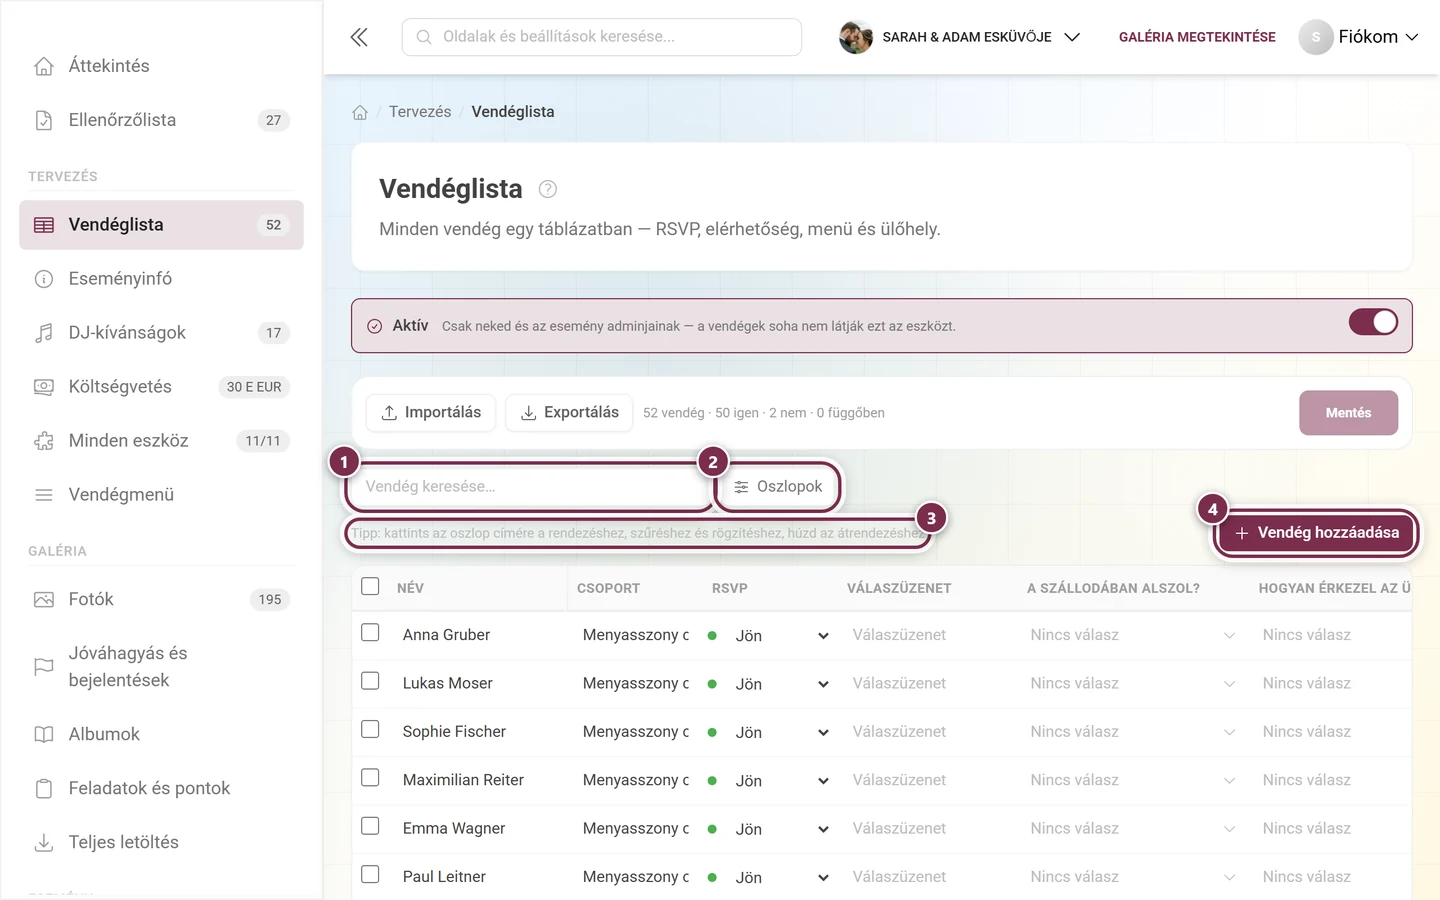Viewport: 1440px width, 900px height.
Task: Select Sophie Fischer's row checkbox
Action: click(370, 729)
